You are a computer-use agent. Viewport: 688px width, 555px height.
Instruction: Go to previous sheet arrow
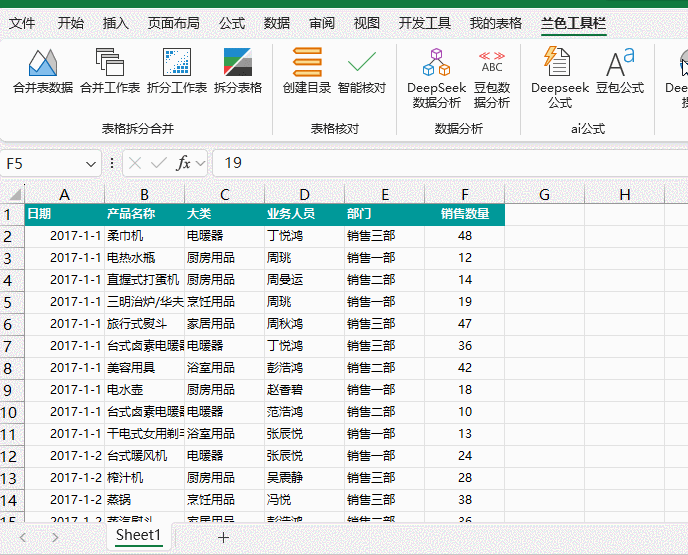23,537
